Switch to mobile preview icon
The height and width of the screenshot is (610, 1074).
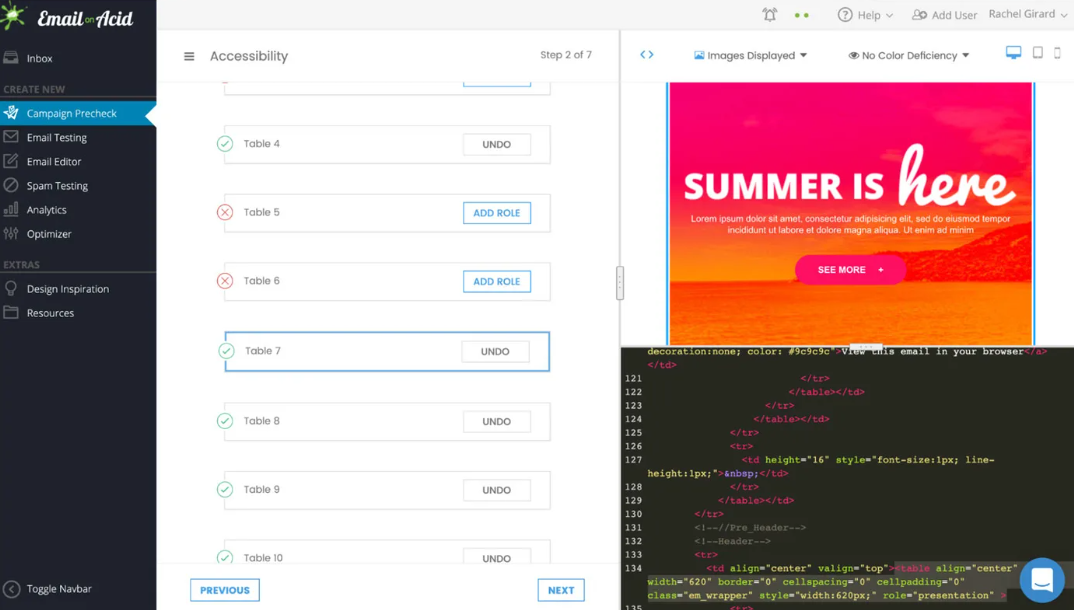[1058, 53]
